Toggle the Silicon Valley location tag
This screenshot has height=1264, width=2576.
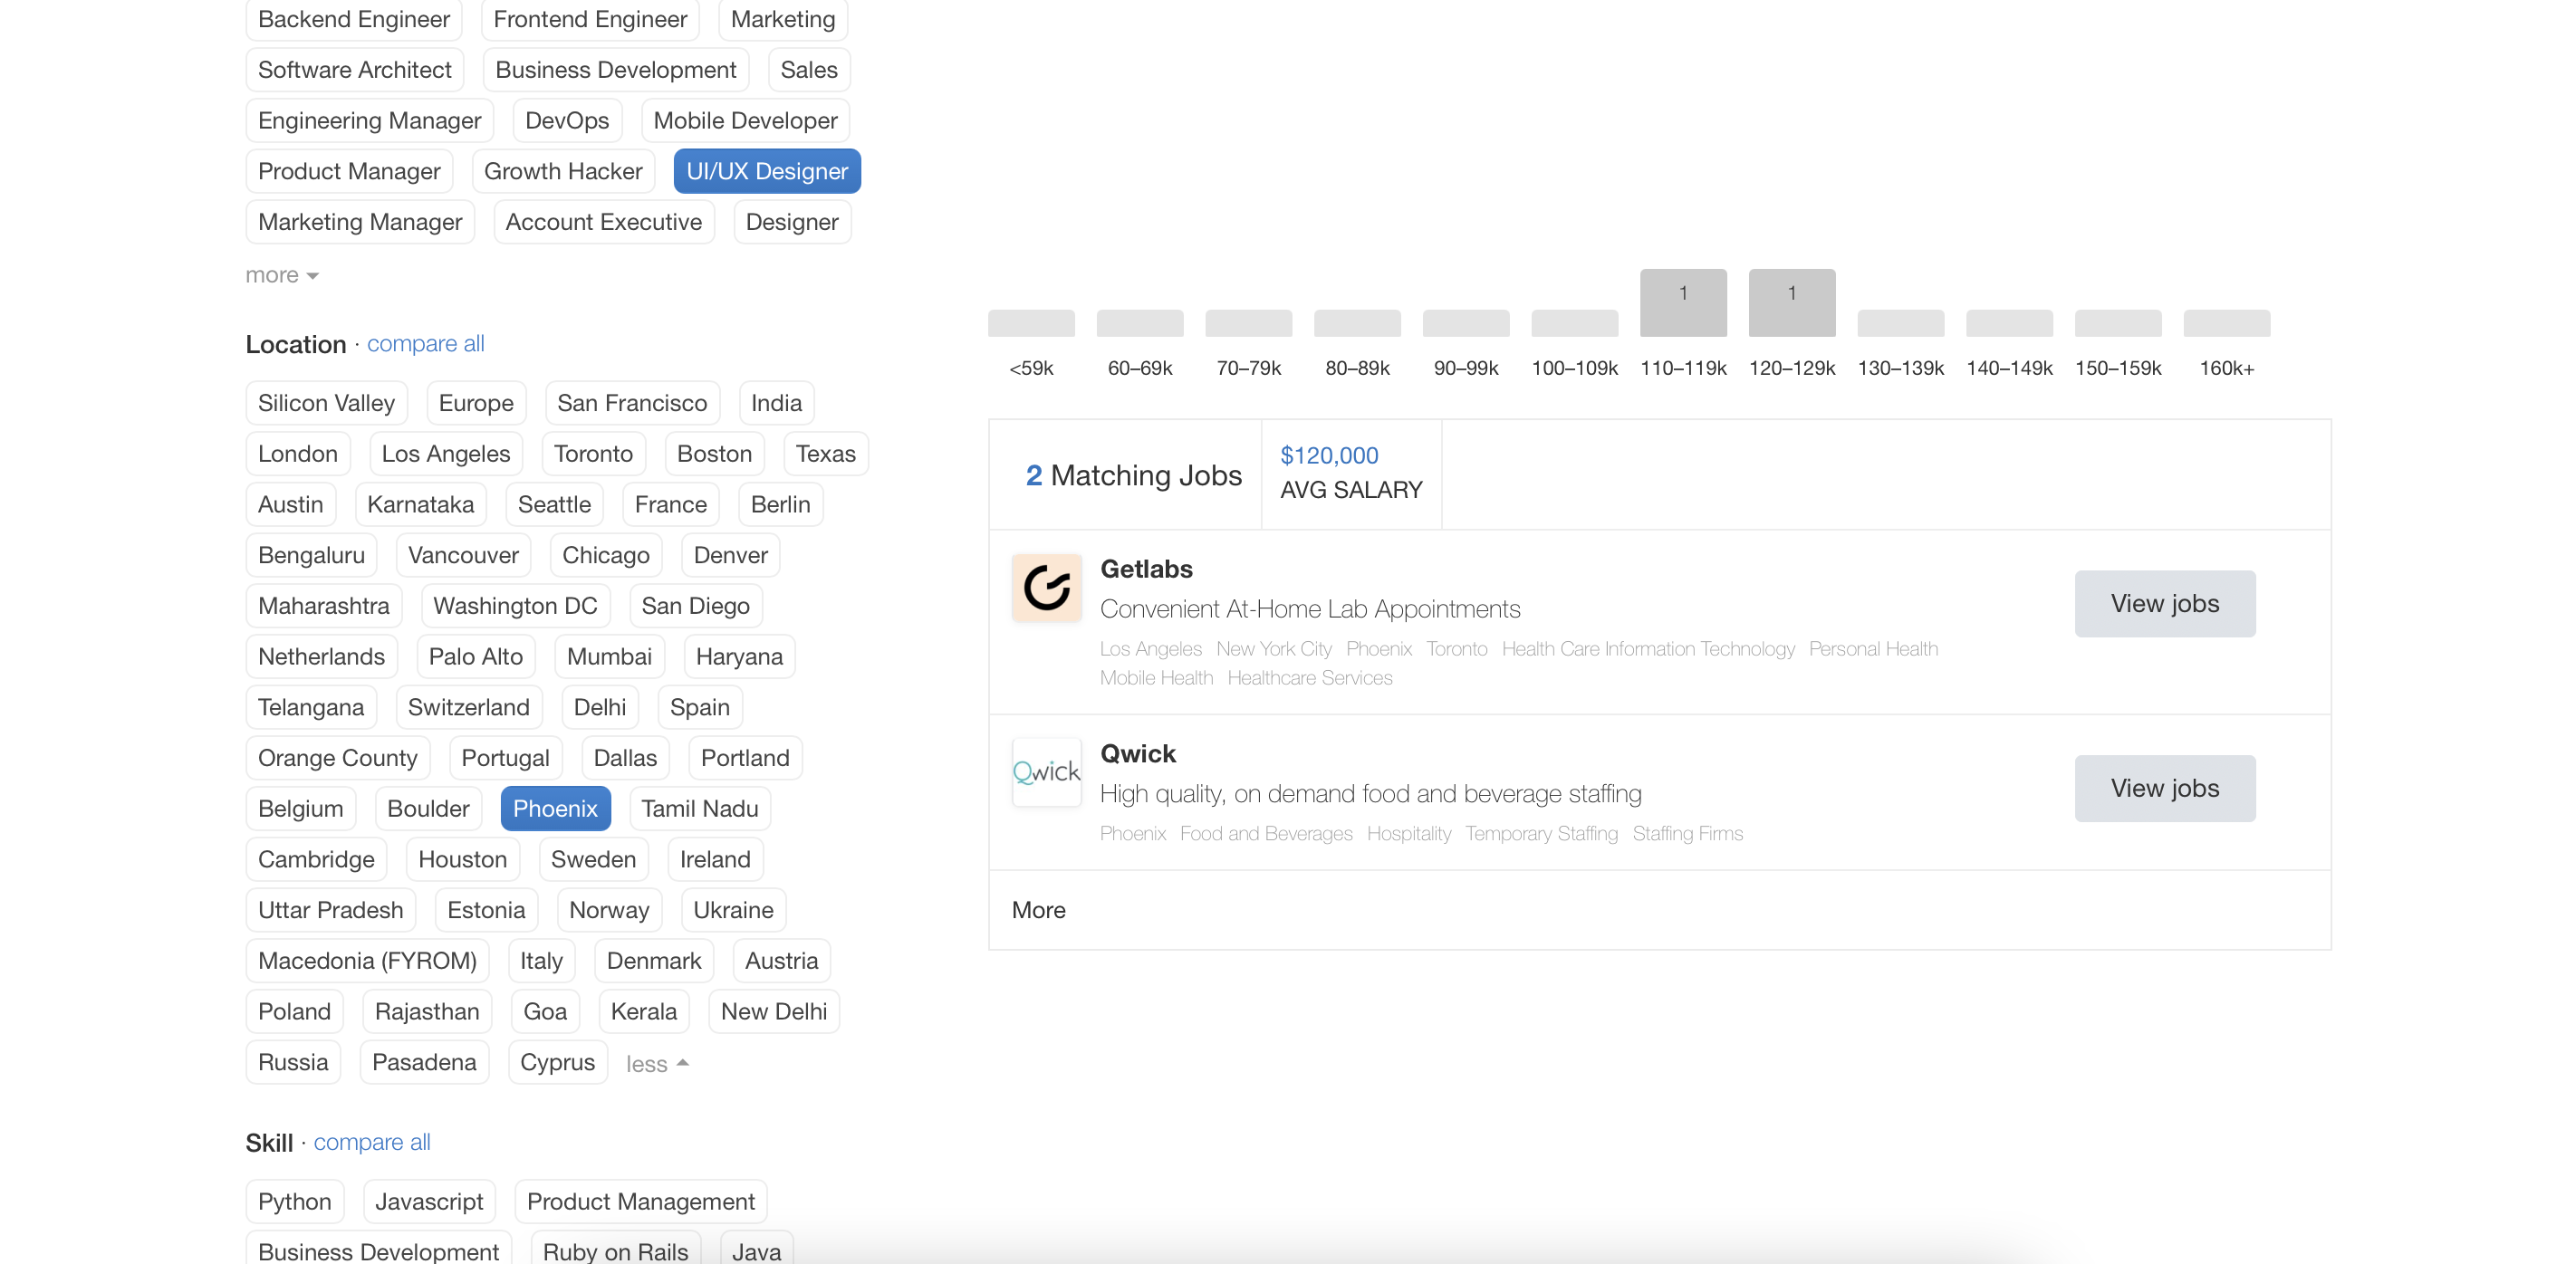point(326,403)
